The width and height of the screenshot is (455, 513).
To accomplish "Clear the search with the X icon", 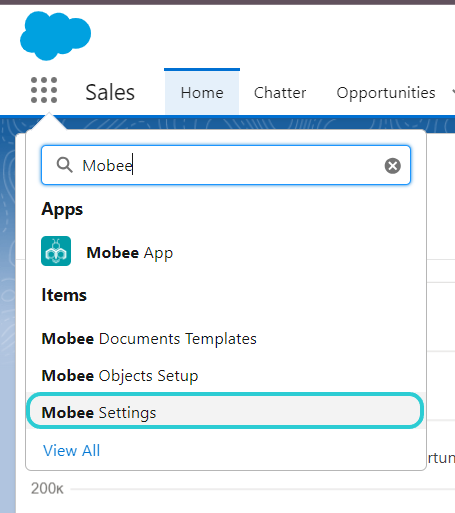I will tap(393, 166).
